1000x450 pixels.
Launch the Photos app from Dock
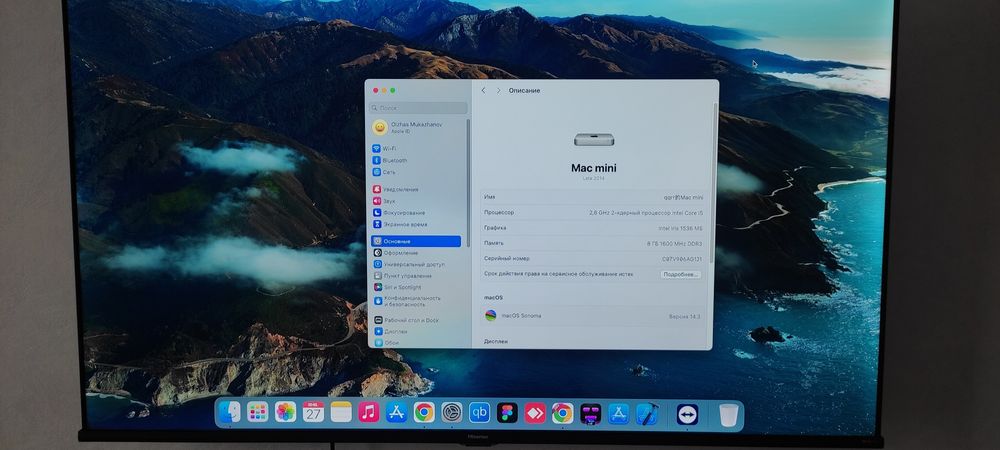[285, 412]
